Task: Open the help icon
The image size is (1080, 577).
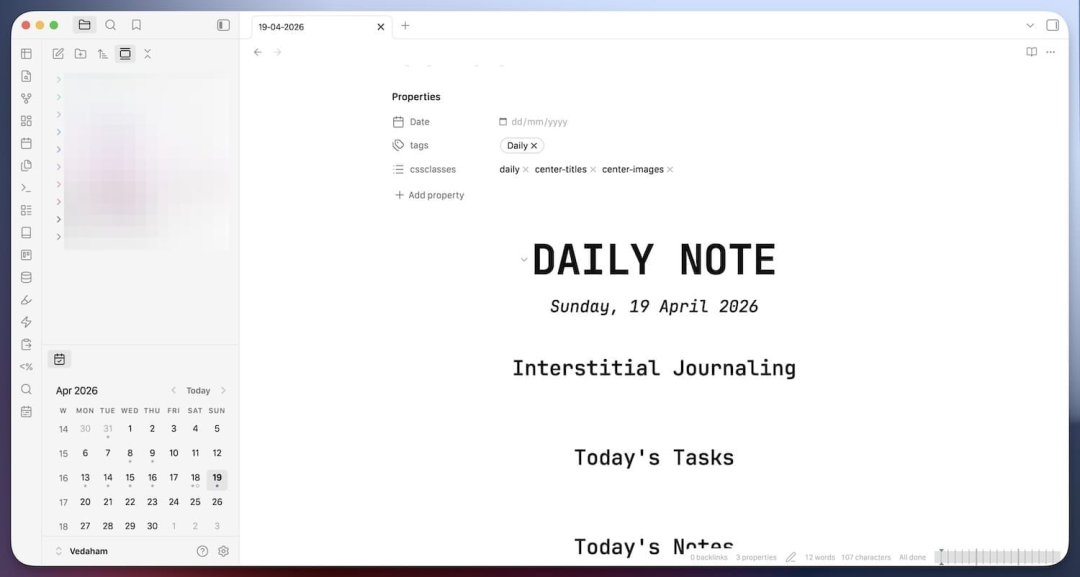Action: pyautogui.click(x=202, y=551)
